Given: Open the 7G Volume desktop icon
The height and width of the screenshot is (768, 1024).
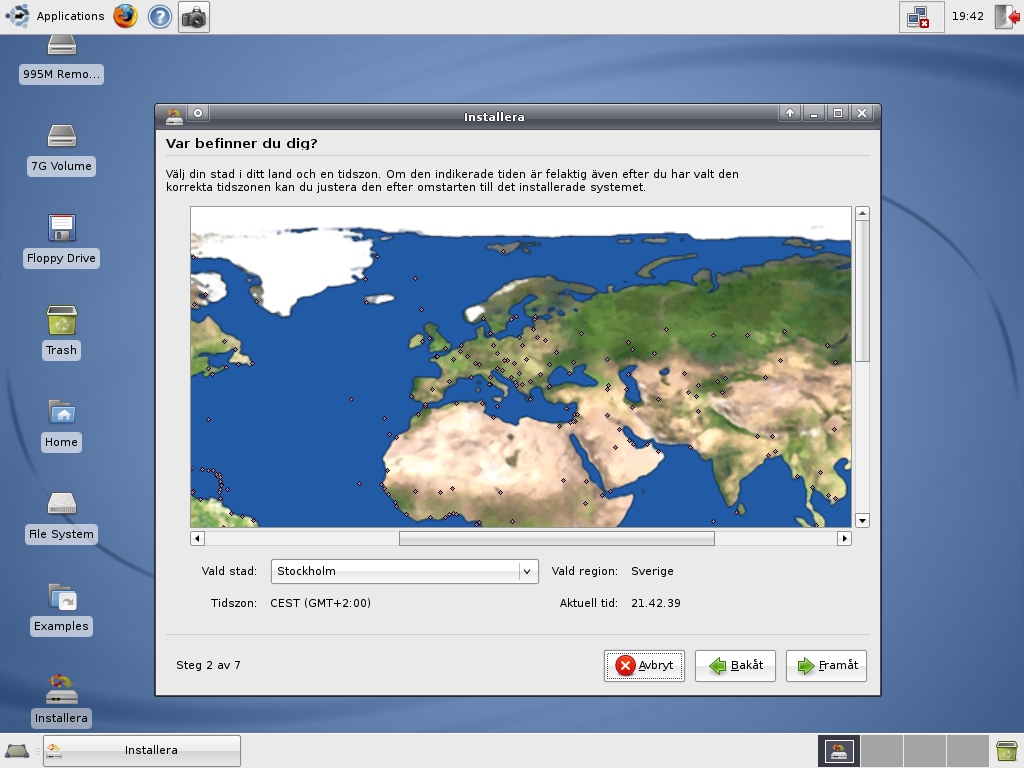Looking at the screenshot, I should click(x=61, y=150).
